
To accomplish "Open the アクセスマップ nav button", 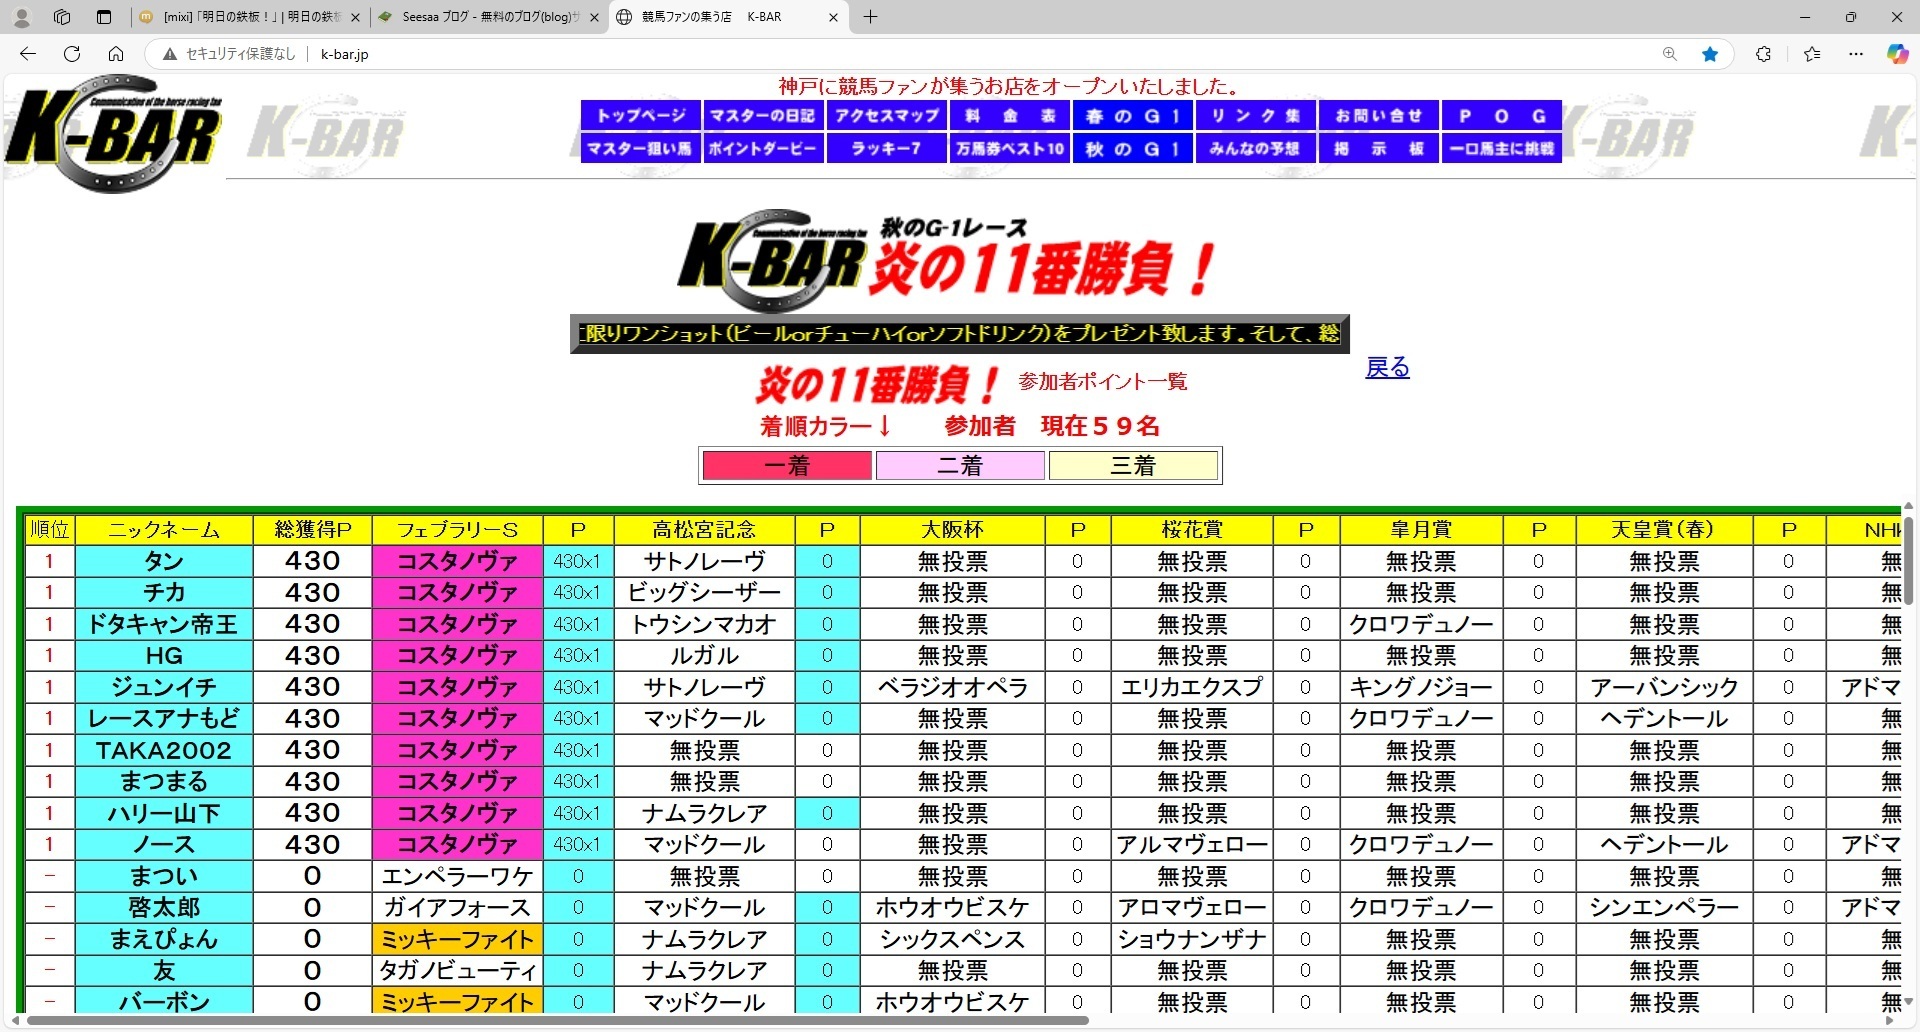I will [886, 116].
